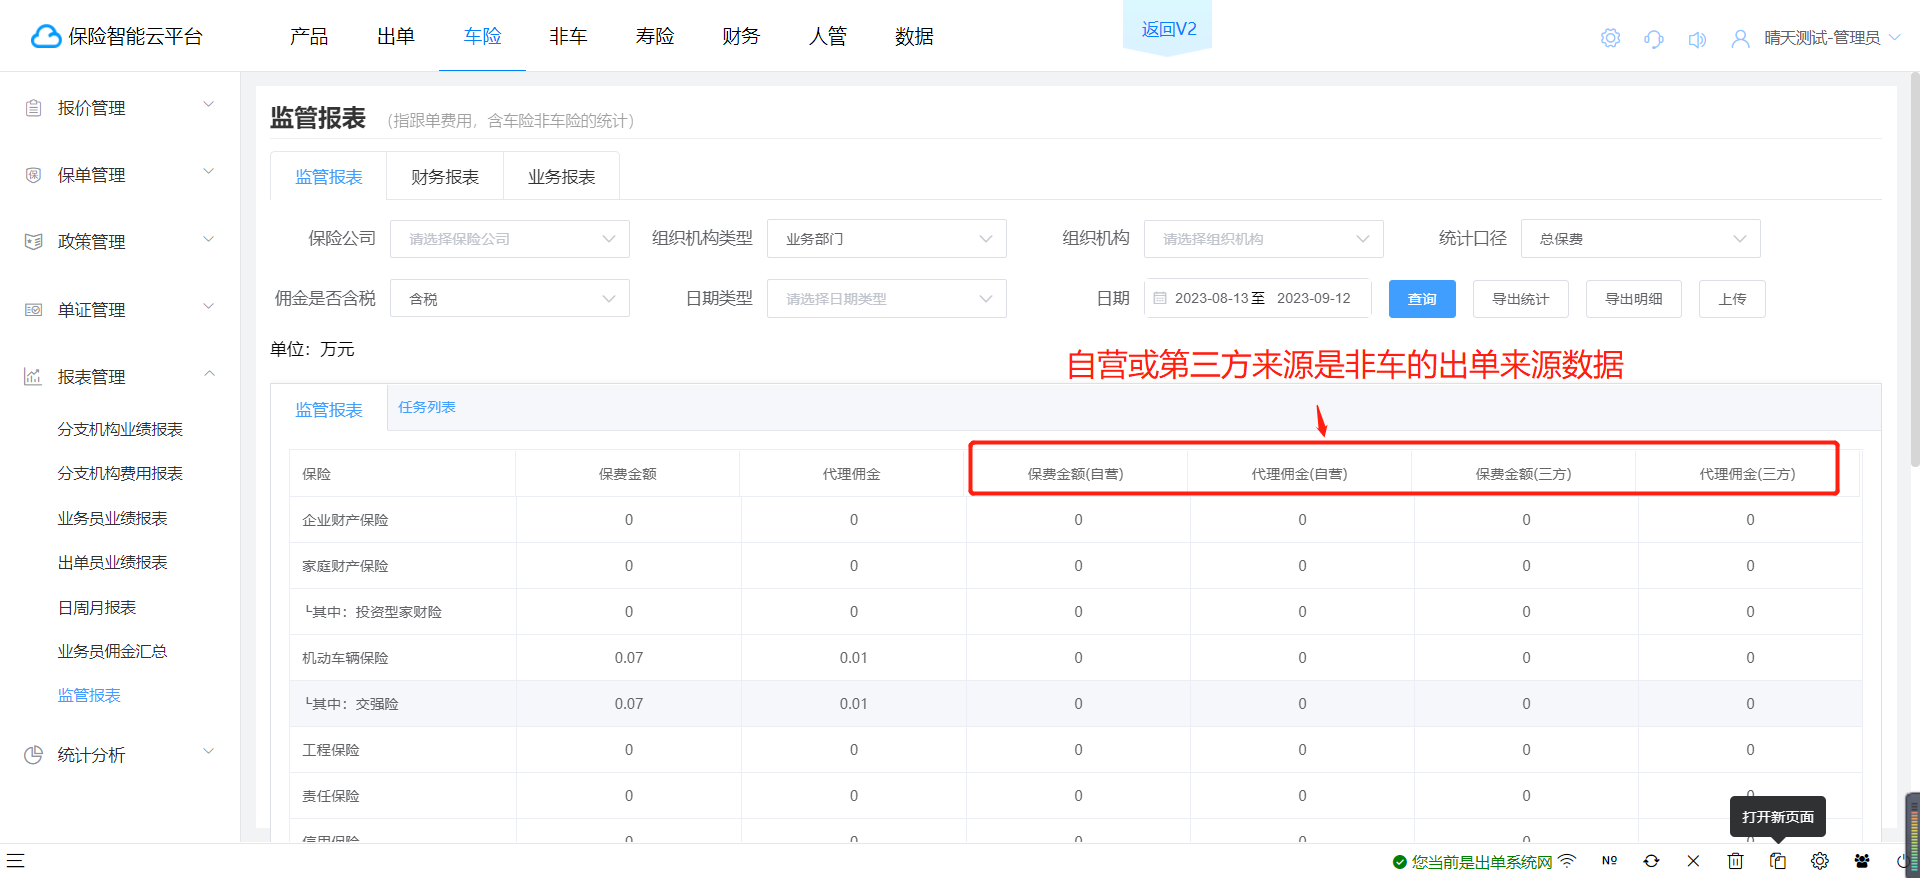The image size is (1920, 878).
Task: Open the 寿险 top menu
Action: (x=655, y=37)
